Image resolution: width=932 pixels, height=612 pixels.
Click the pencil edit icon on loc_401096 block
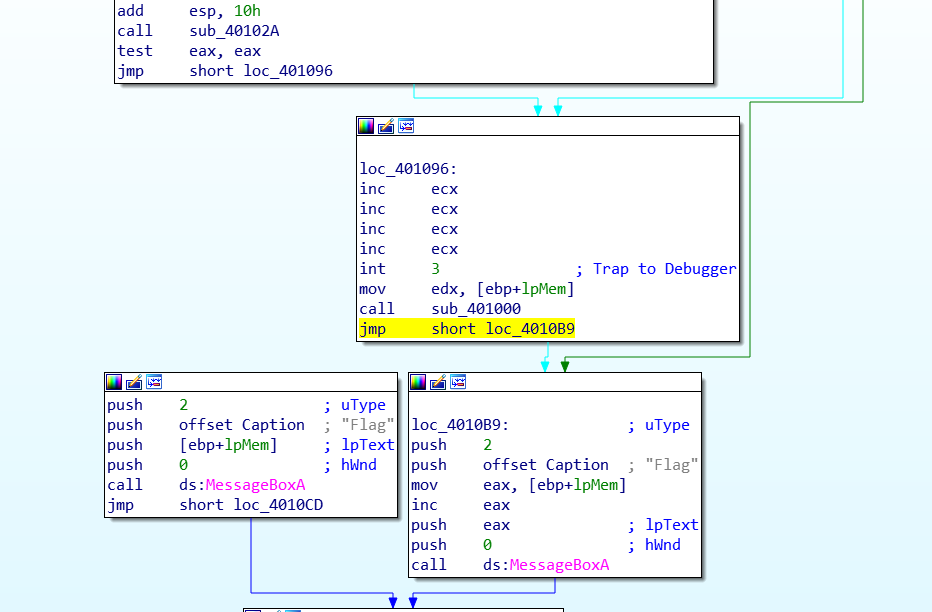(386, 126)
